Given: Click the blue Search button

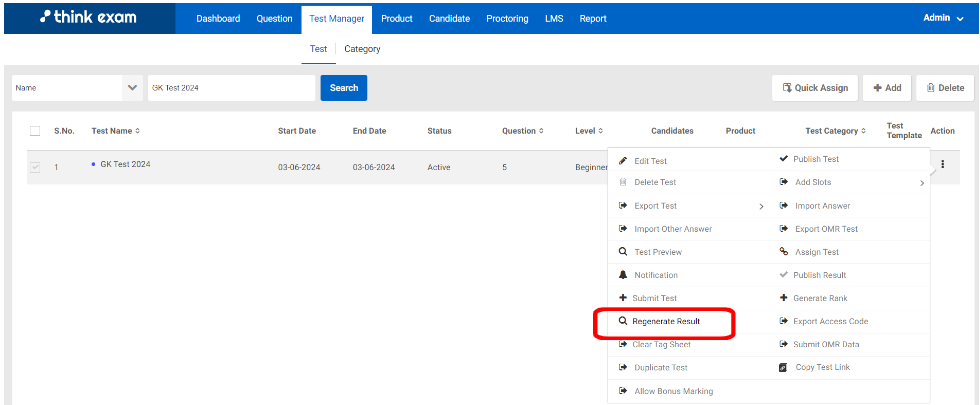Looking at the screenshot, I should pos(344,88).
